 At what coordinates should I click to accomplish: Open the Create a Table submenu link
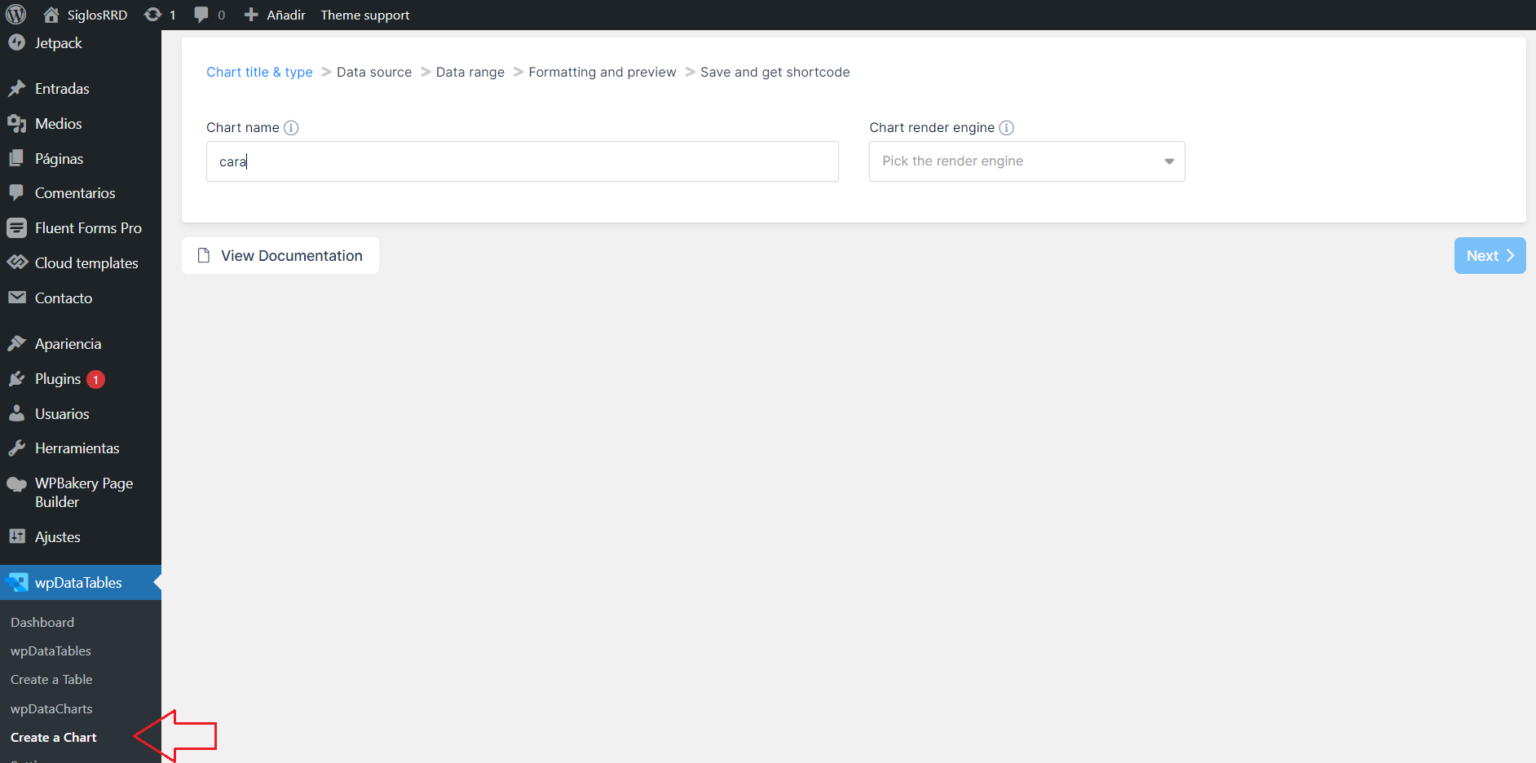pyautogui.click(x=51, y=680)
